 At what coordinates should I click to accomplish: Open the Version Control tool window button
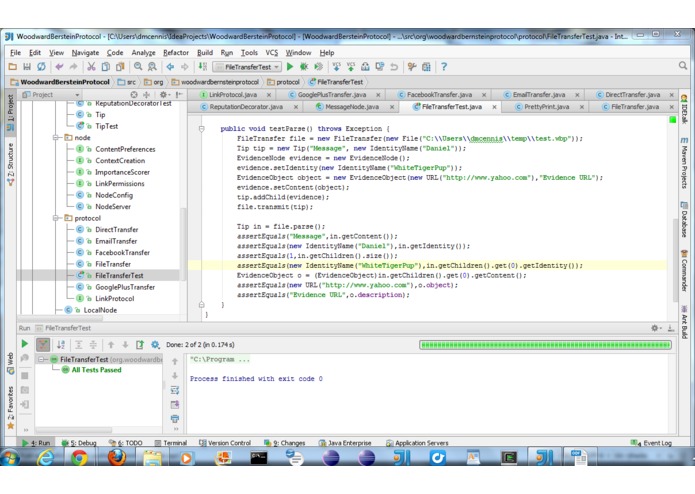coord(225,443)
